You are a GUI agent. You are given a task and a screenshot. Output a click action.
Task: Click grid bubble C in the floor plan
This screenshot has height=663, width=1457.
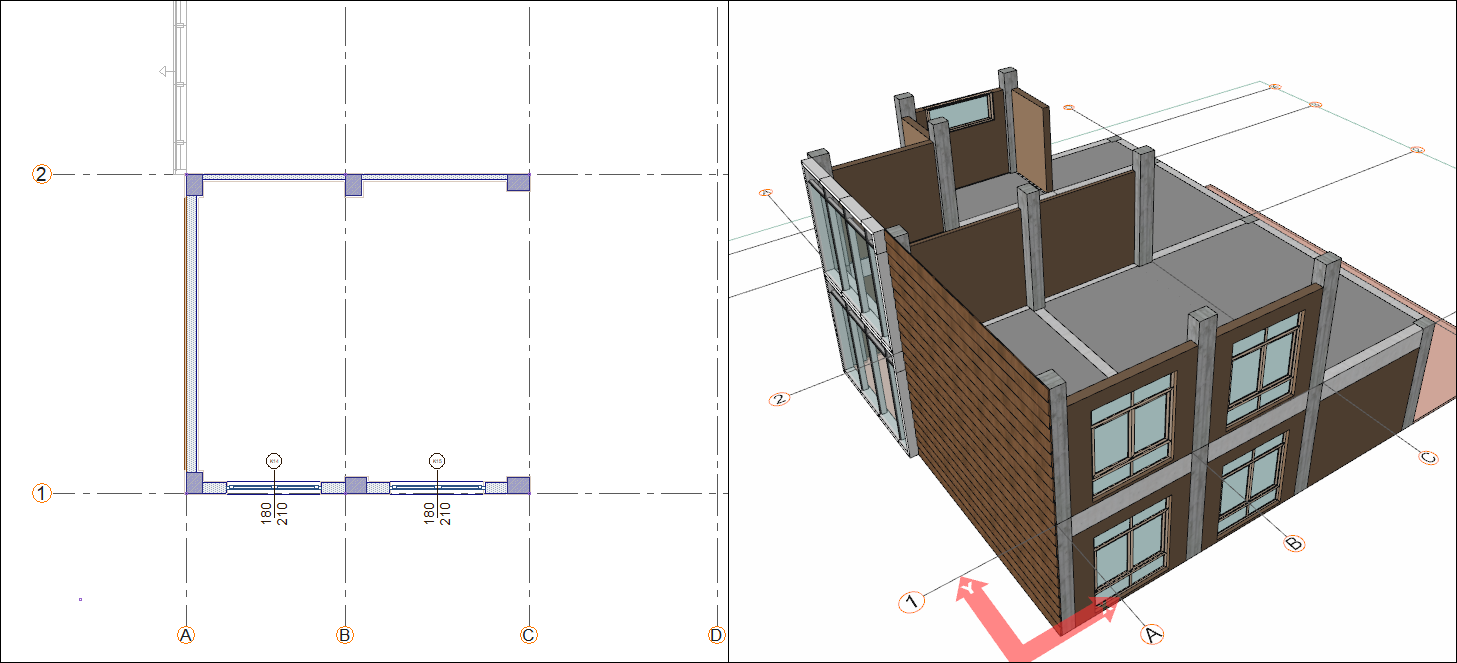(528, 635)
